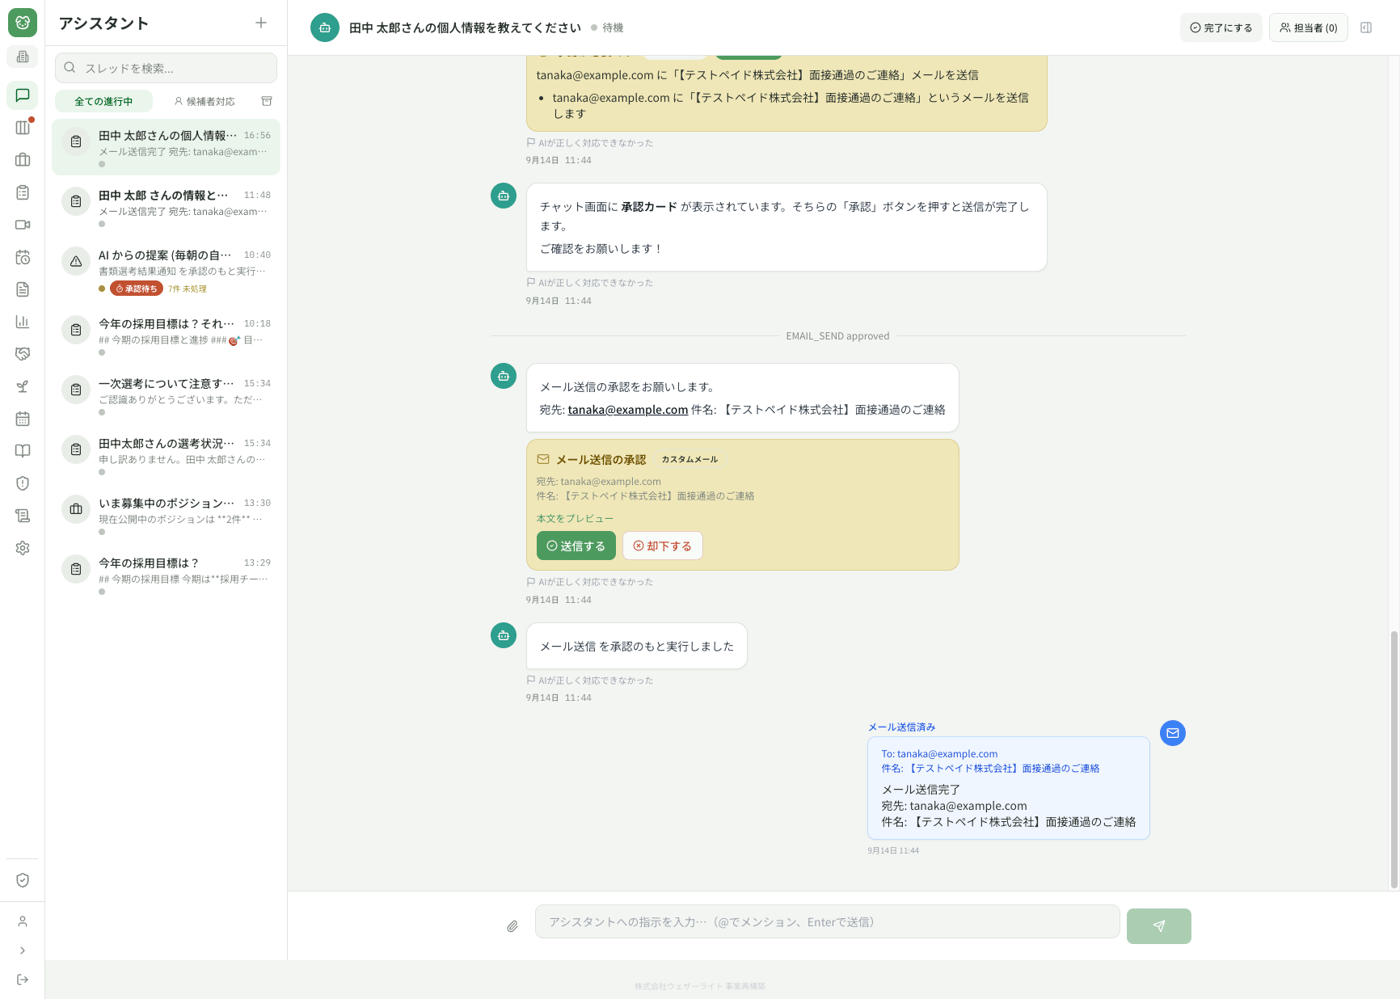
Task: Open the calendar grid sidebar icon
Action: point(22,419)
